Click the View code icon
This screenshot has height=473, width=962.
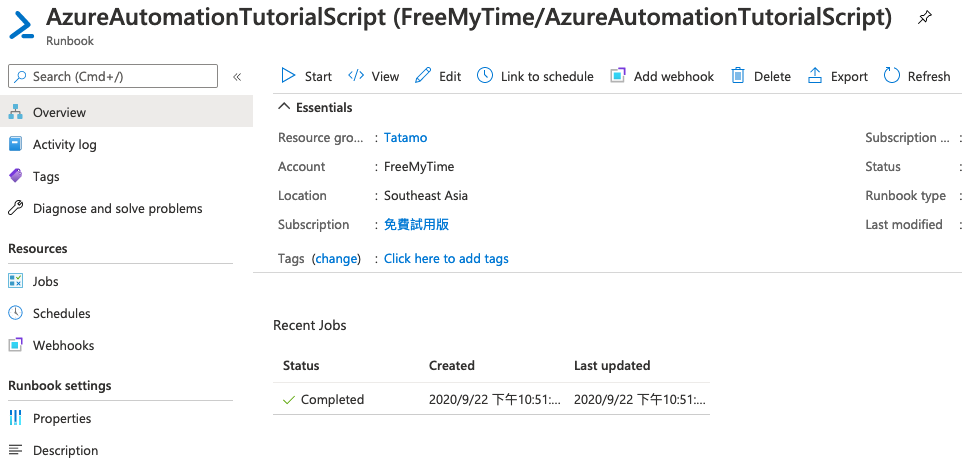[x=356, y=76]
